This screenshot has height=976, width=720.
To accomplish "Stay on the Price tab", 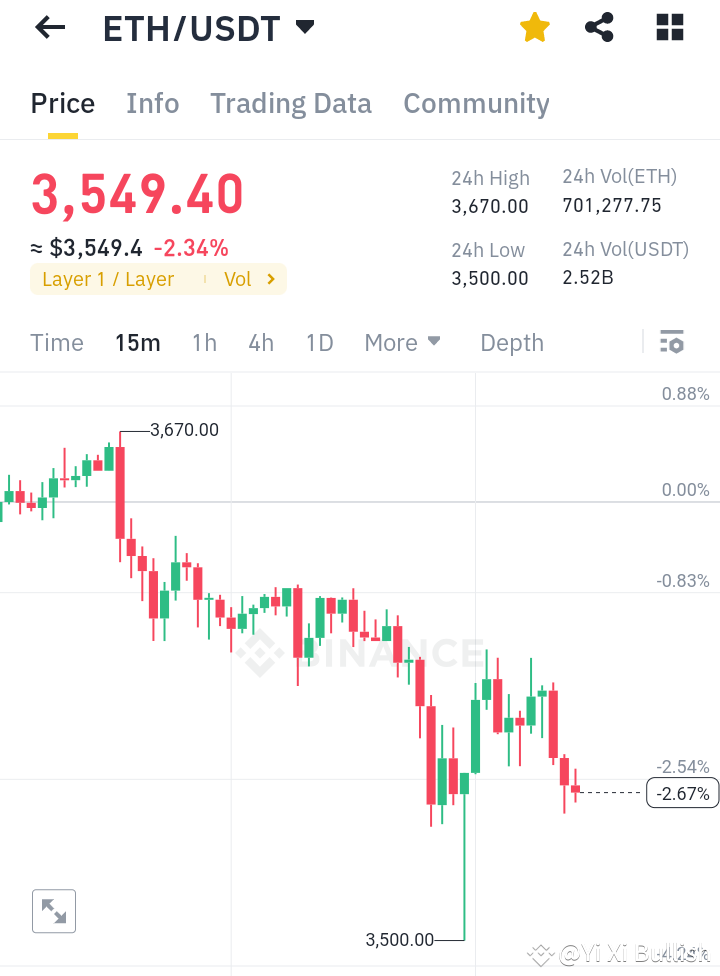I will (62, 103).
